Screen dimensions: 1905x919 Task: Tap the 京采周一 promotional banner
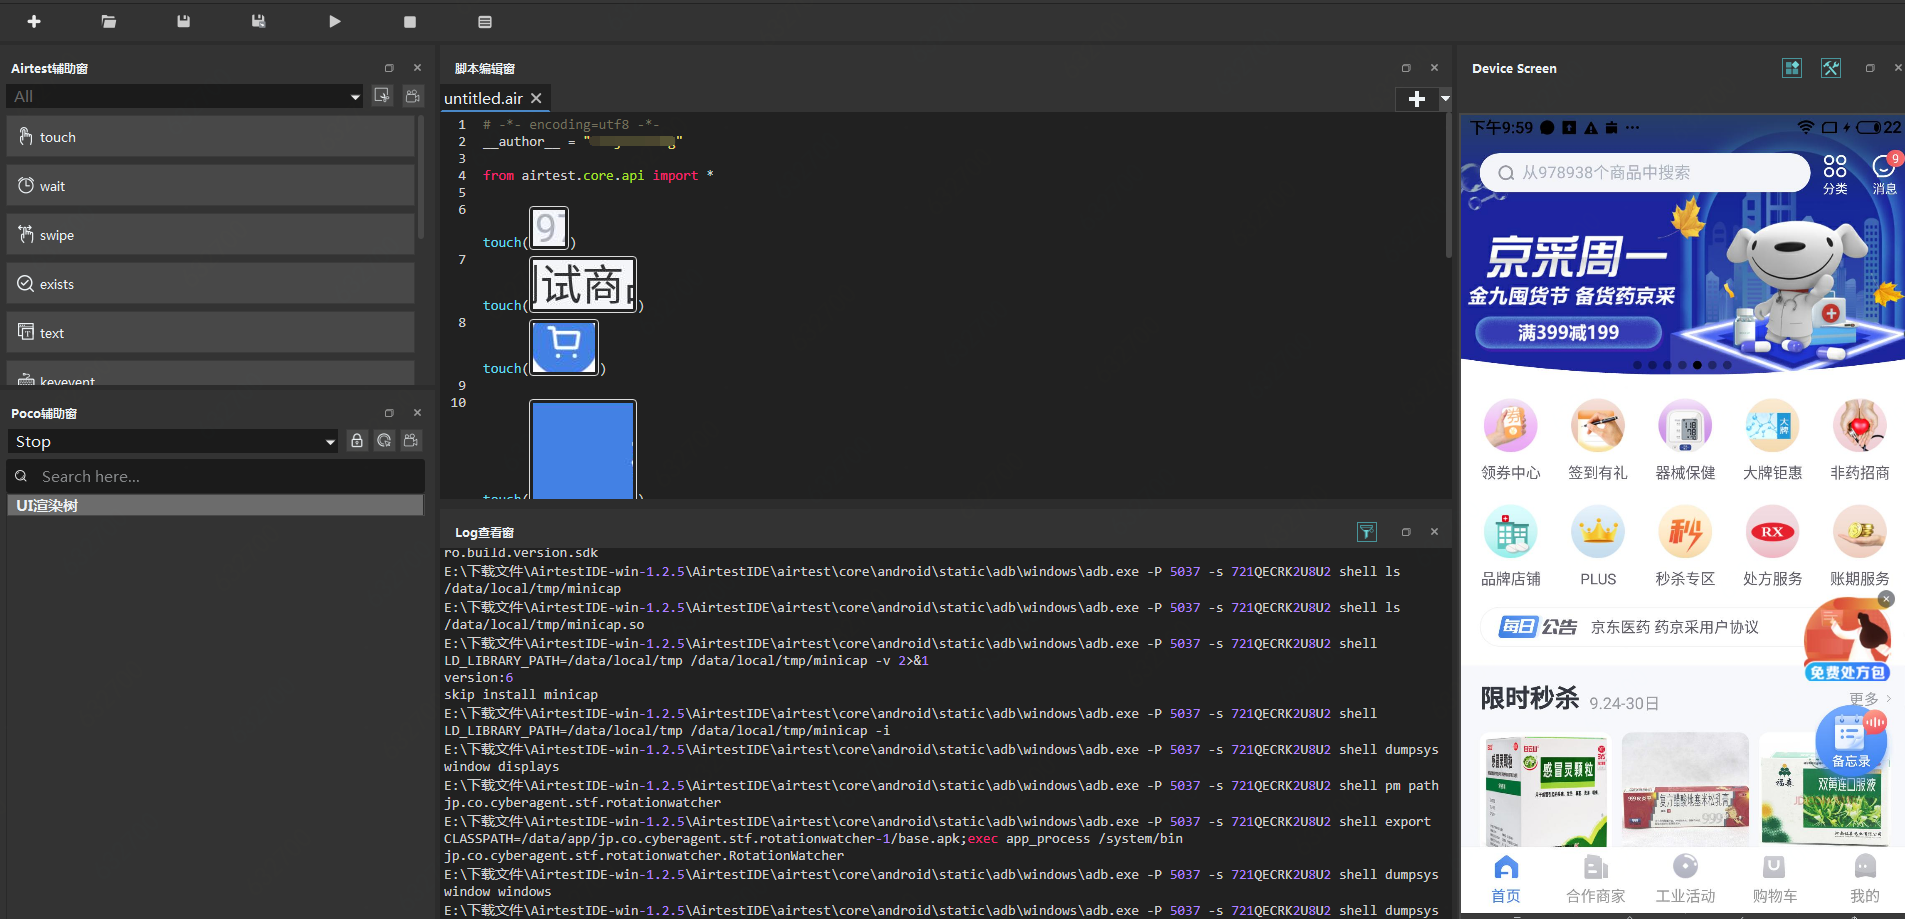click(1683, 285)
